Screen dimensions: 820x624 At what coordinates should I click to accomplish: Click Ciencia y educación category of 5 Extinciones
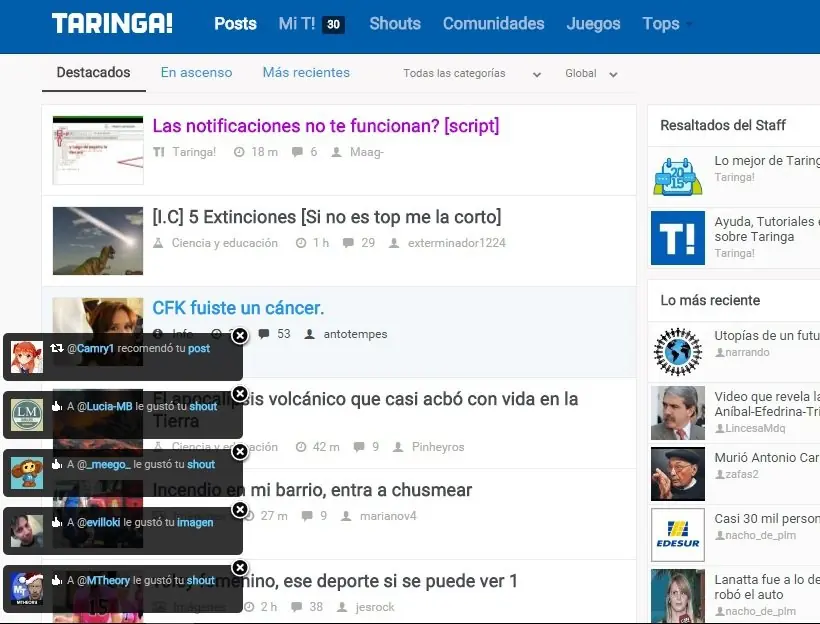225,243
